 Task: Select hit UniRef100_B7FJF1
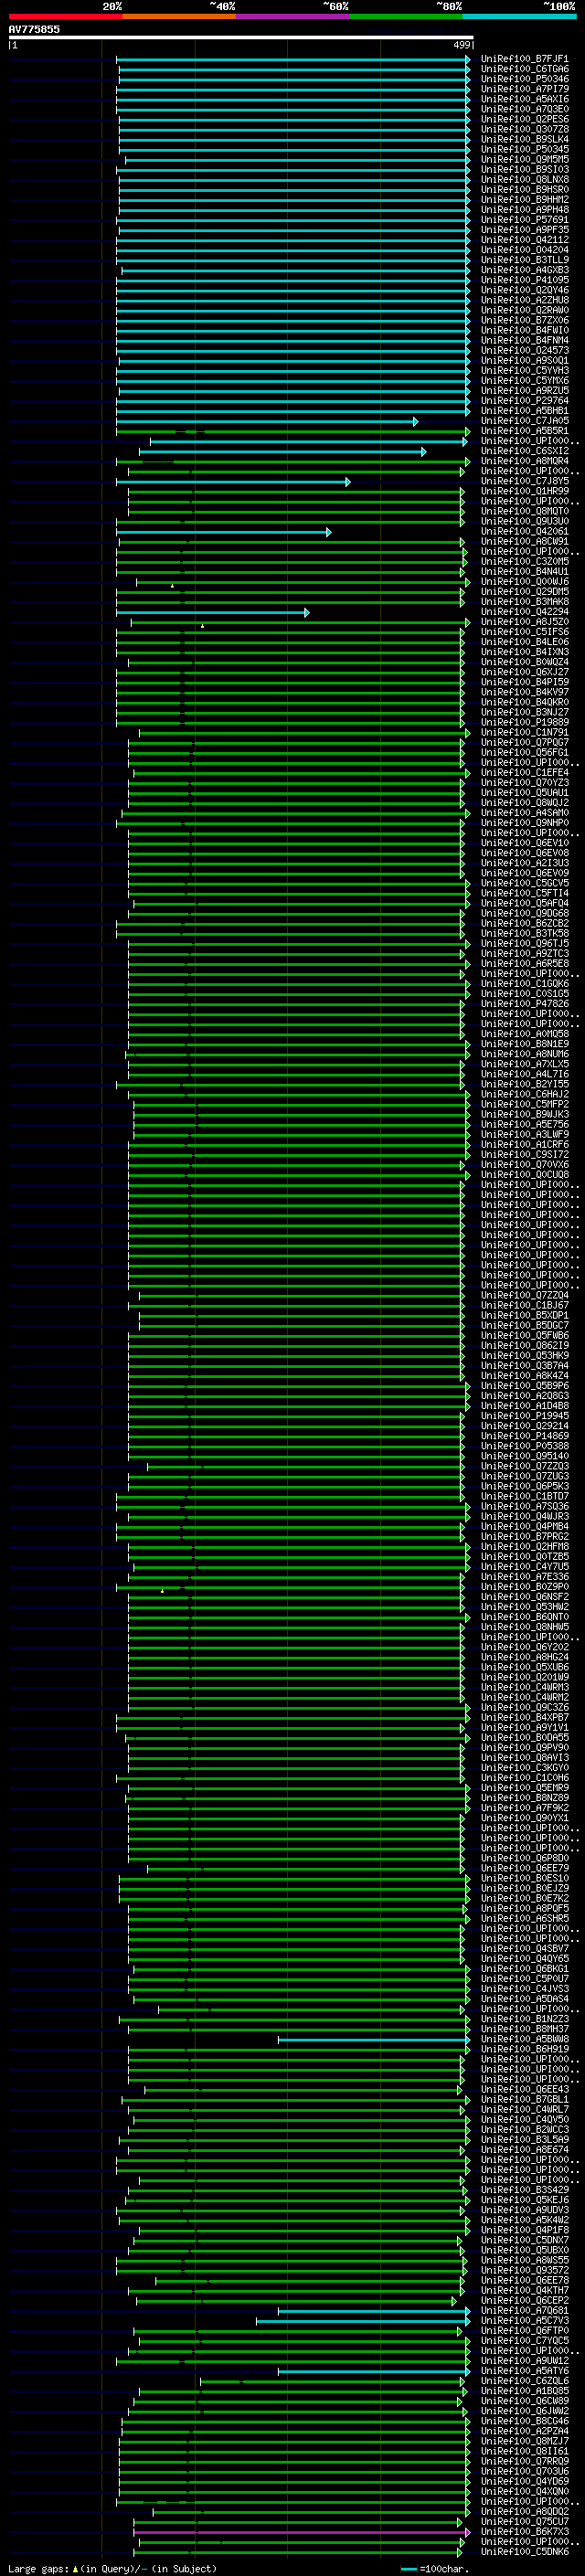(524, 59)
